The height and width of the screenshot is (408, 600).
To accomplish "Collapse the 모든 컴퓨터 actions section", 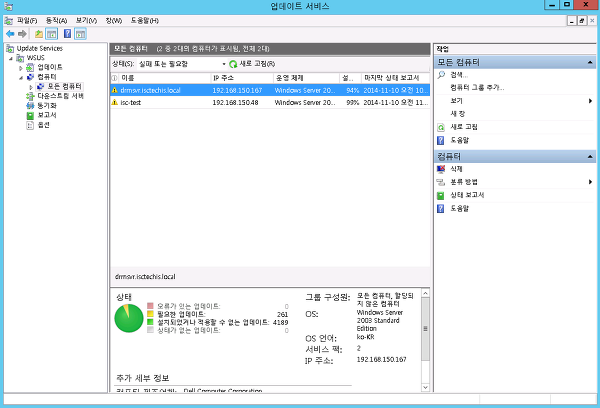I will pos(590,62).
